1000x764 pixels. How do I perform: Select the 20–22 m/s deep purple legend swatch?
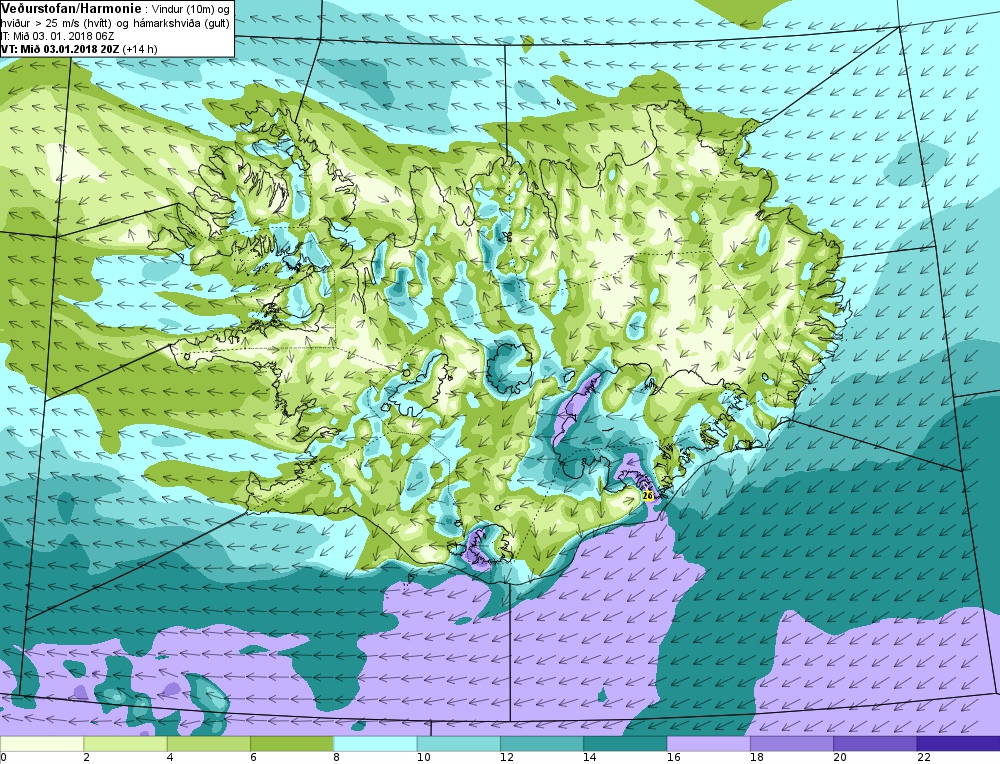click(x=875, y=744)
